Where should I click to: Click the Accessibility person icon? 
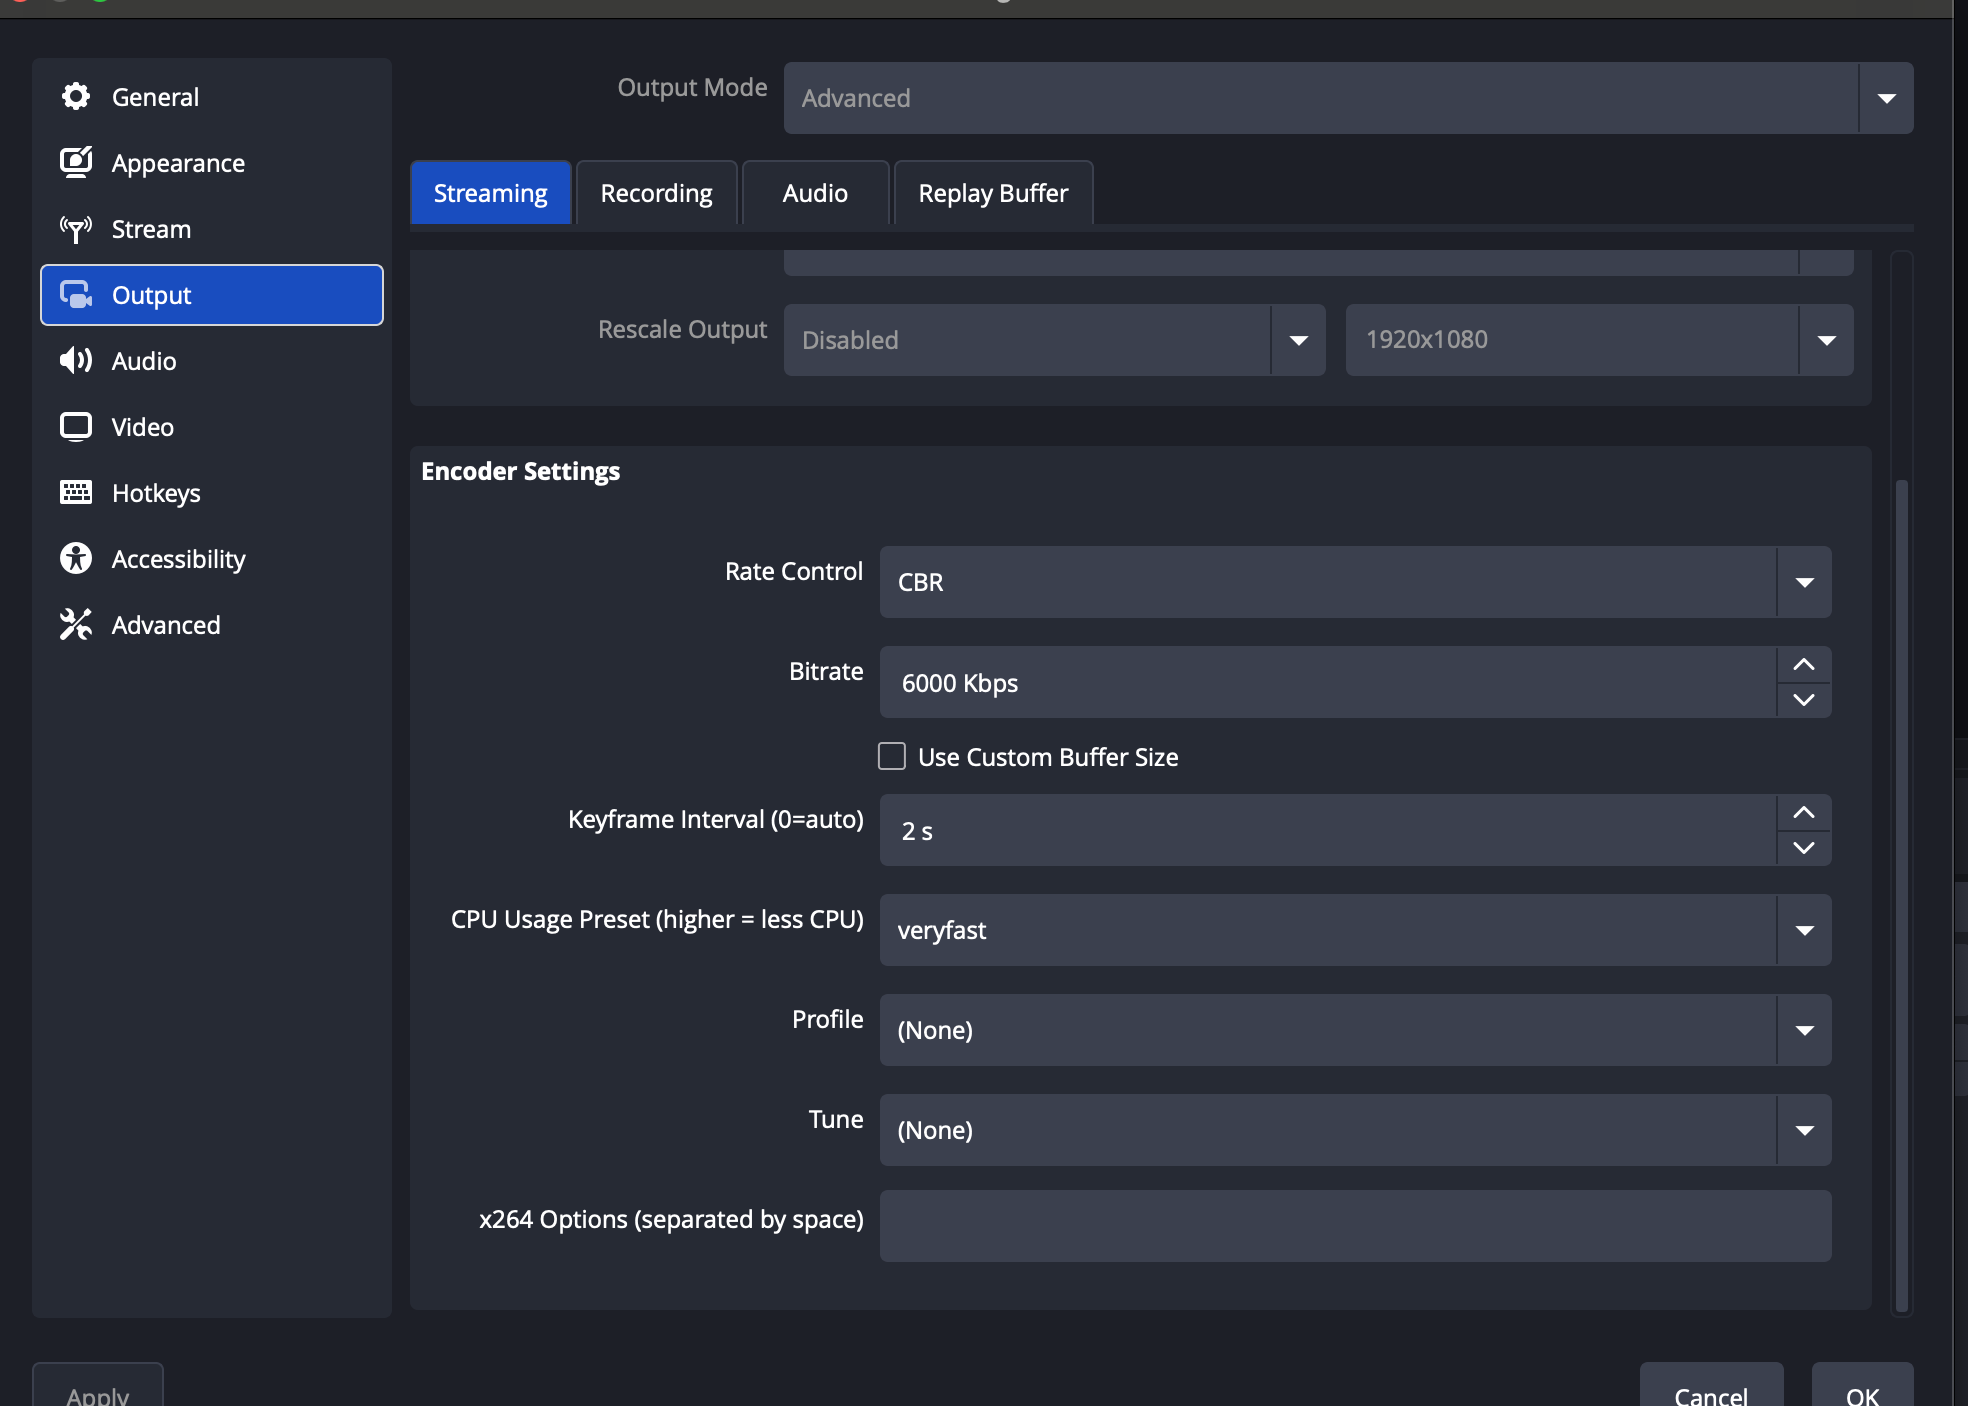pos(76,559)
